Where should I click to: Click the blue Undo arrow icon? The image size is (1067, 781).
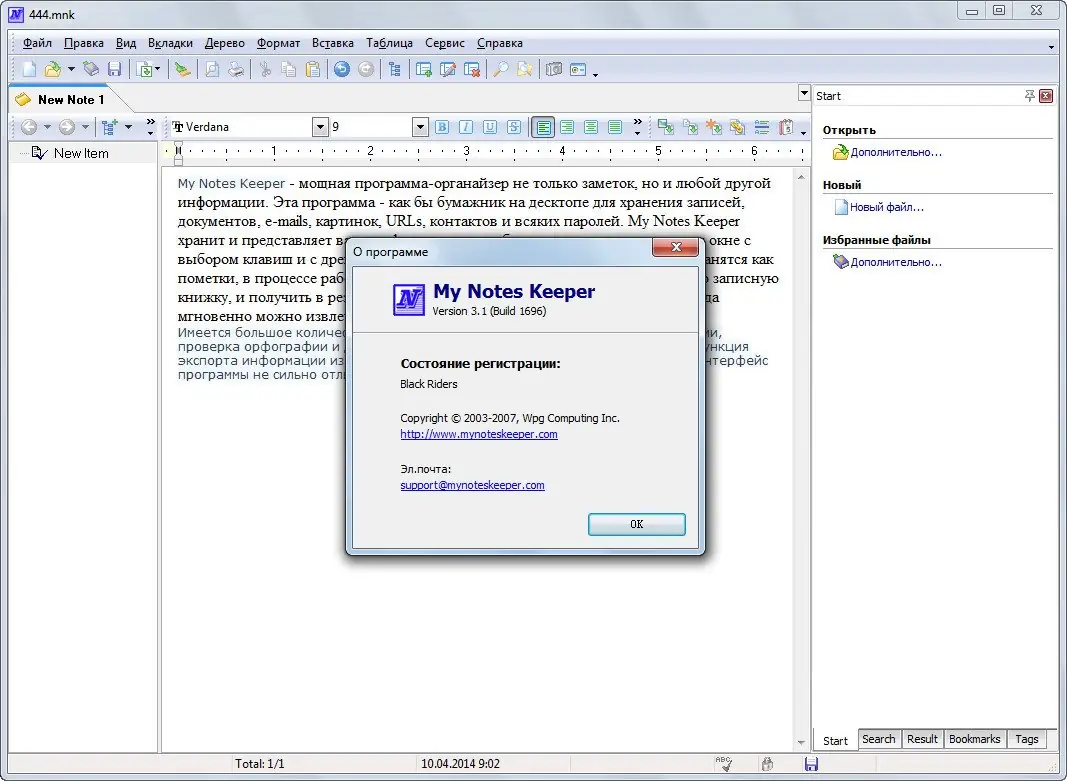tap(342, 69)
